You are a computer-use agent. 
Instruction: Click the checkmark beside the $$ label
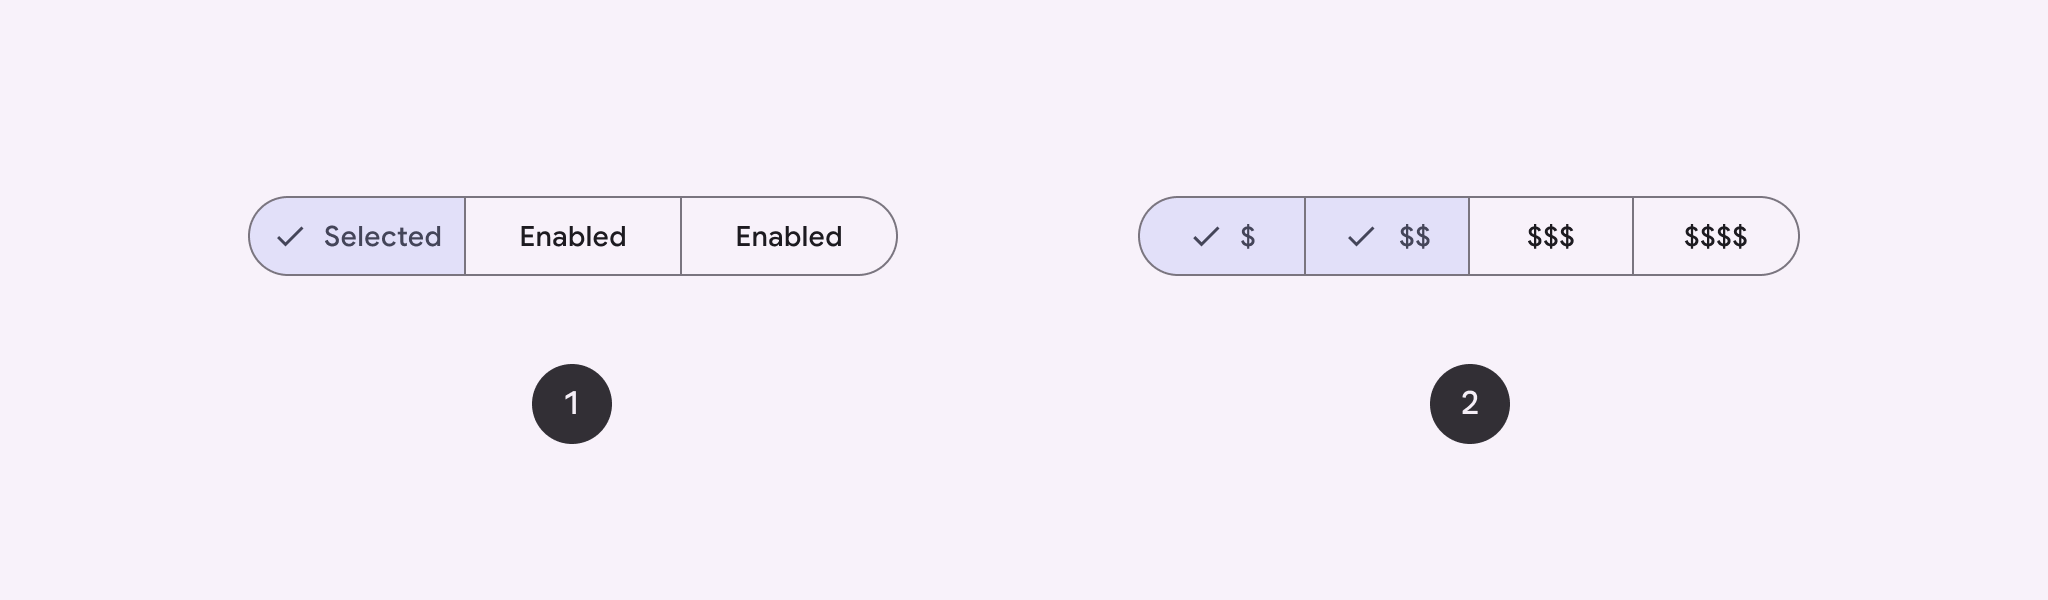(x=1360, y=236)
